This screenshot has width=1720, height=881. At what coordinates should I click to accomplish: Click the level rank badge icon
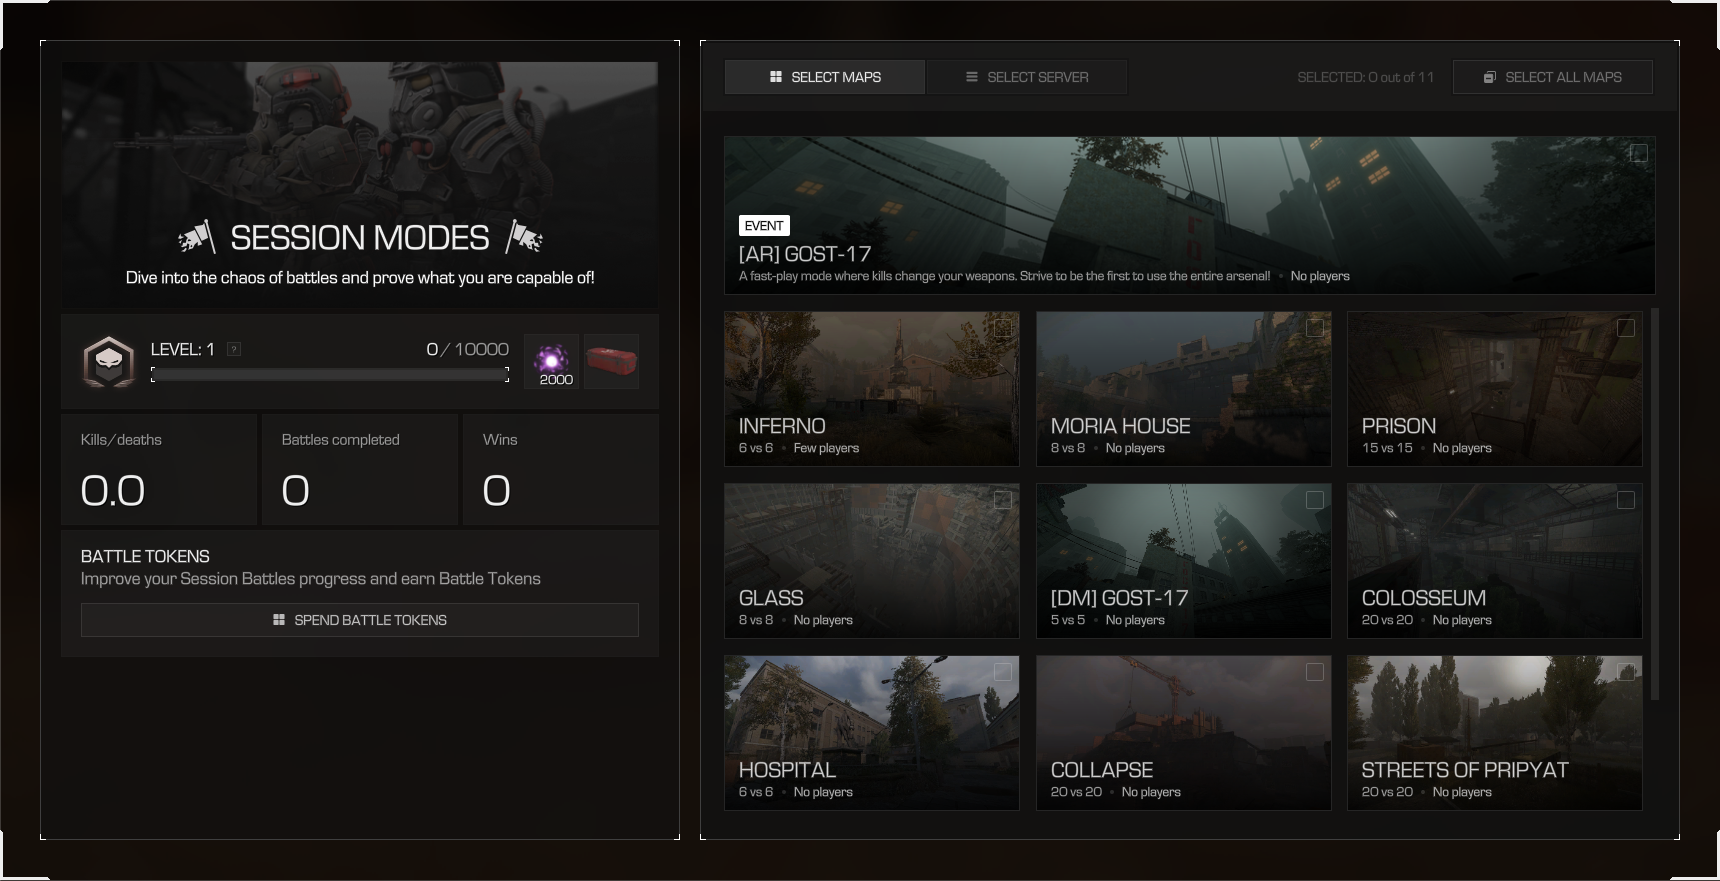(x=108, y=361)
